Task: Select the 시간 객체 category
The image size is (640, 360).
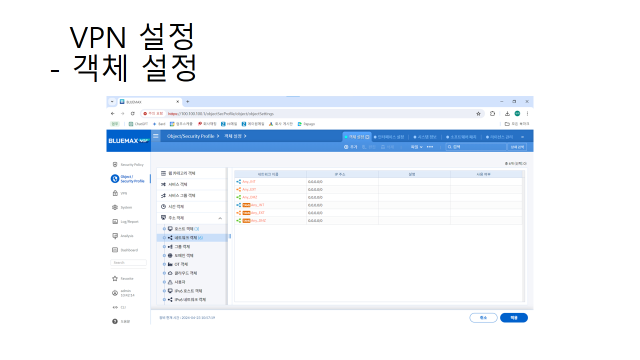Action: tap(192, 207)
